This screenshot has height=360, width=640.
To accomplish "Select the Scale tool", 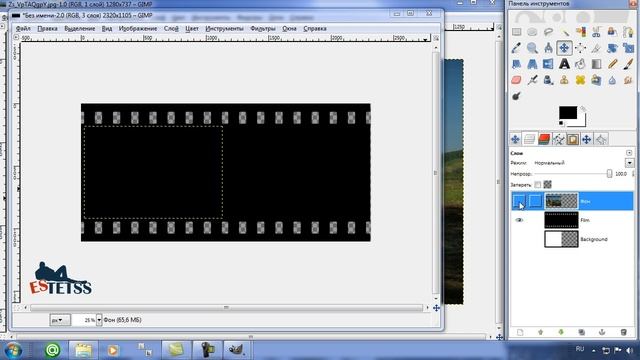I will 628,48.
